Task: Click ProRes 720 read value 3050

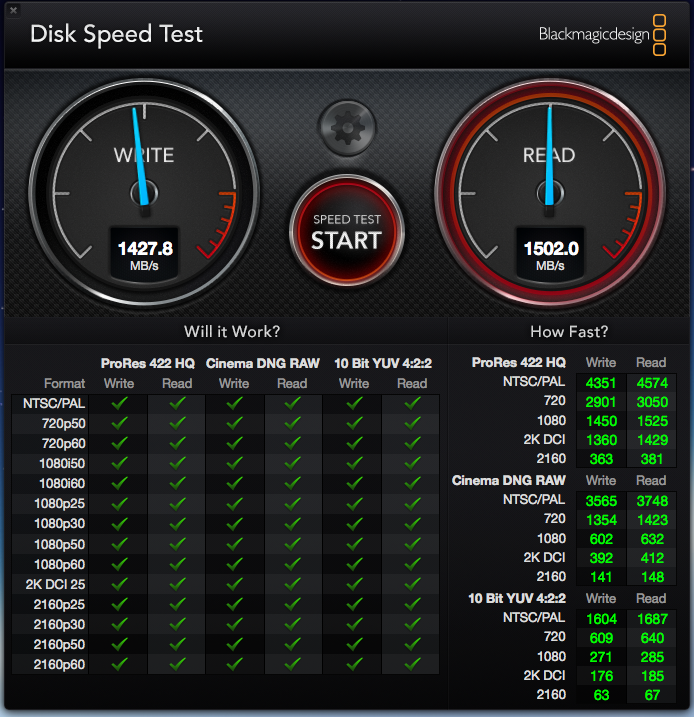Action: [652, 402]
